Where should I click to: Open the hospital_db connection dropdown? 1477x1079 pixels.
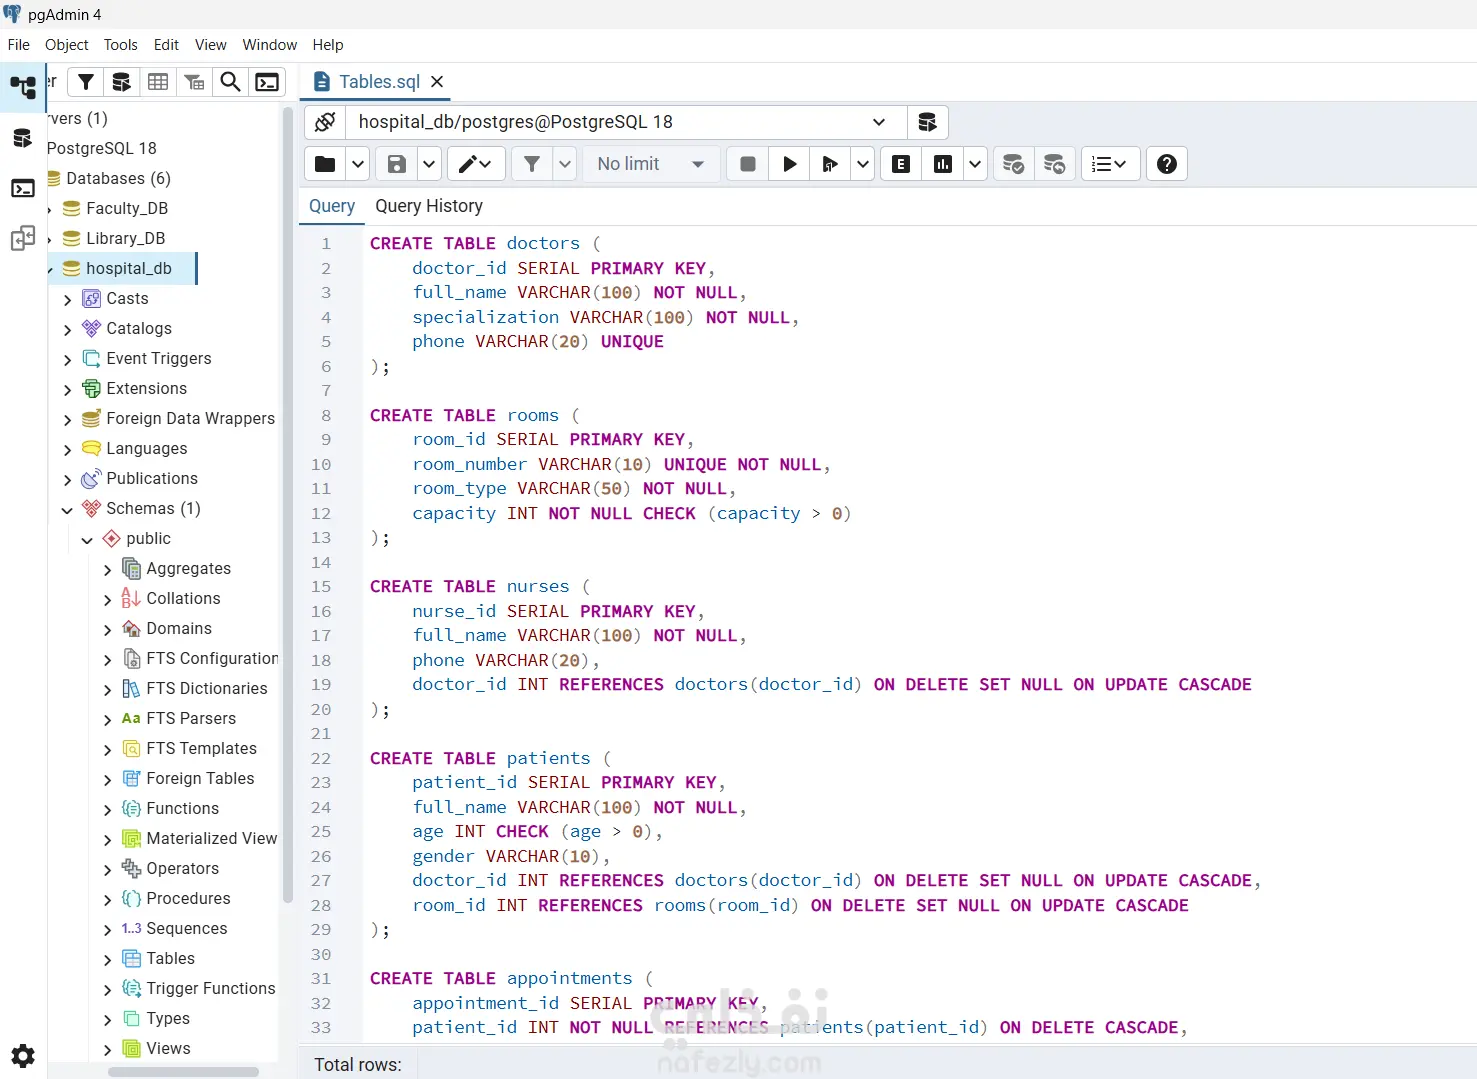tap(878, 122)
